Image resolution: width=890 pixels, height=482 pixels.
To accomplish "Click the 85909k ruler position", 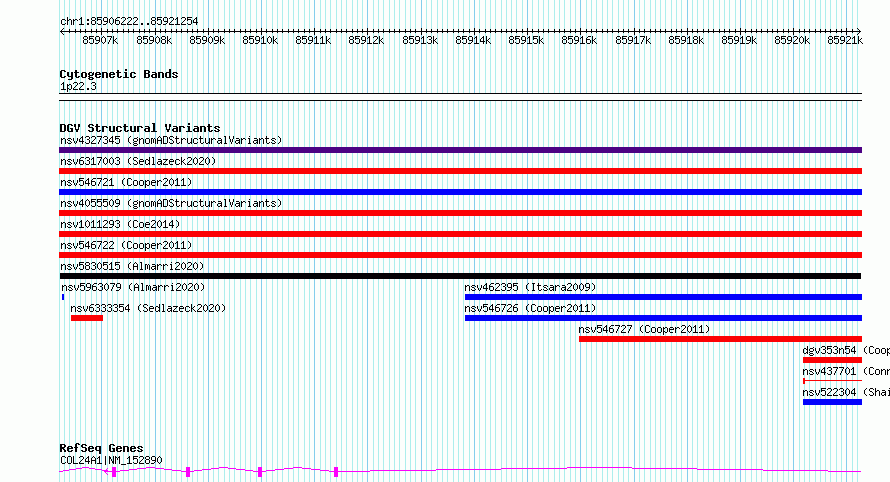I will [x=207, y=40].
